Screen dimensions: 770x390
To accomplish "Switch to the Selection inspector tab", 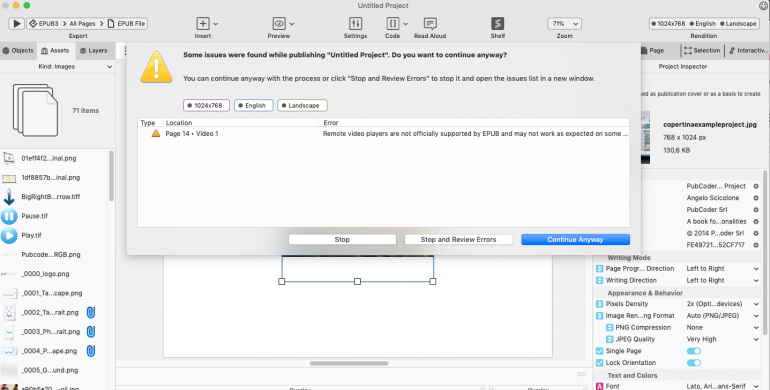I will pos(702,51).
